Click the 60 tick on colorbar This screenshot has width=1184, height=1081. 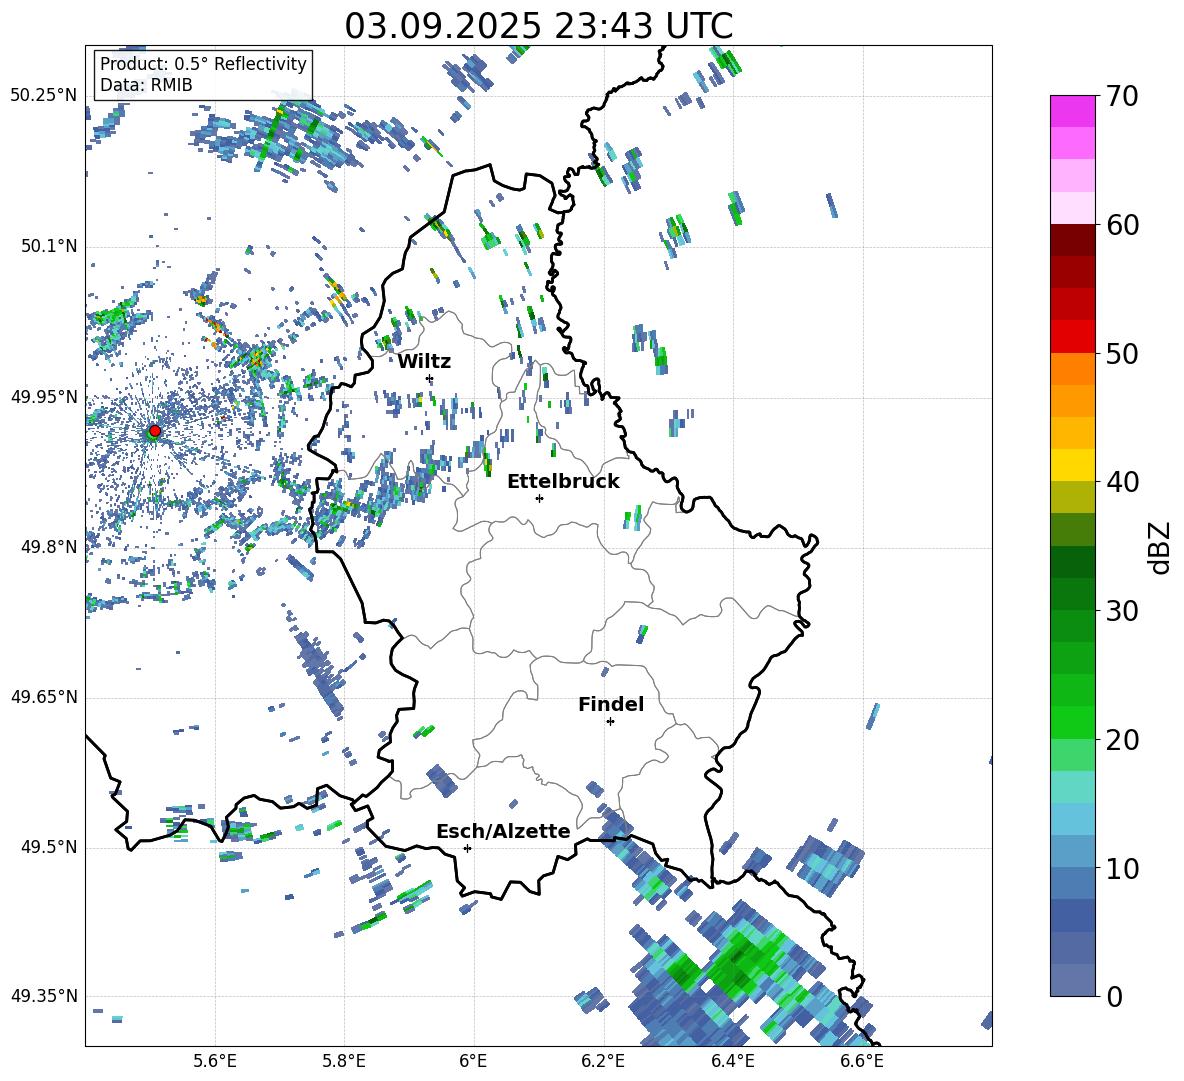(1122, 225)
